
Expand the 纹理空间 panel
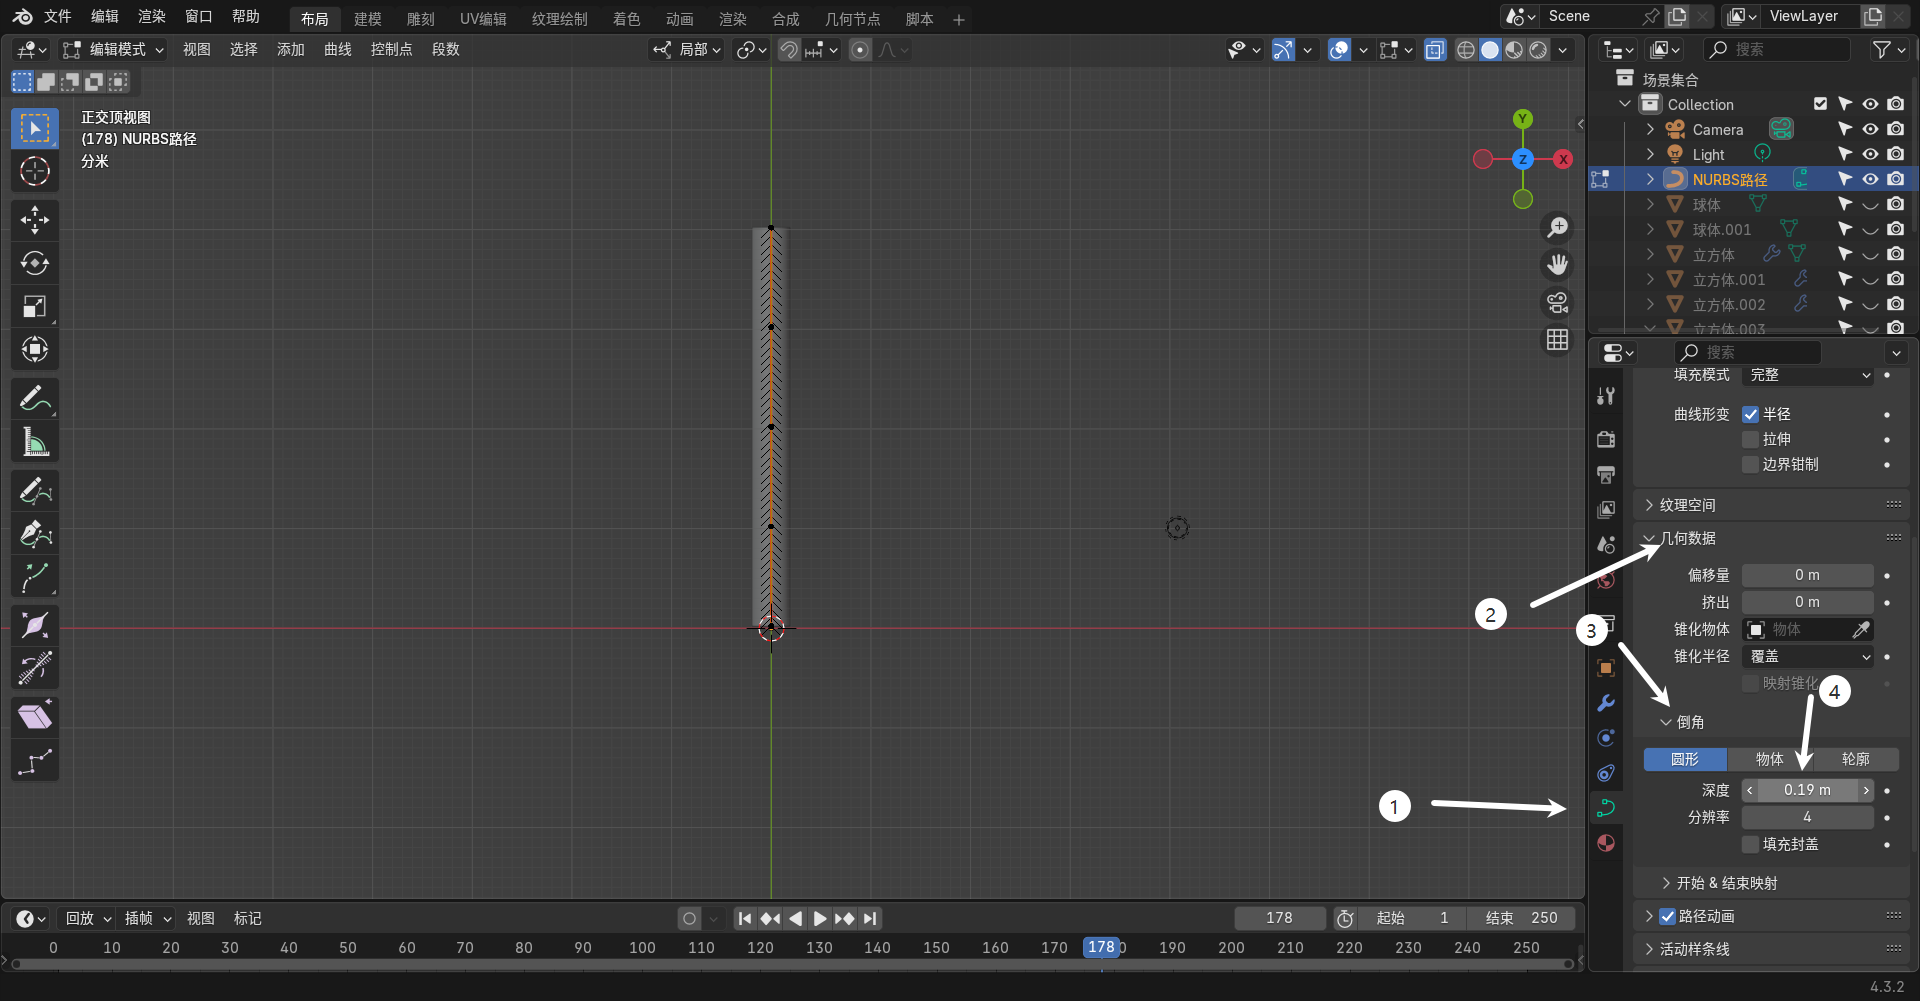point(1687,505)
